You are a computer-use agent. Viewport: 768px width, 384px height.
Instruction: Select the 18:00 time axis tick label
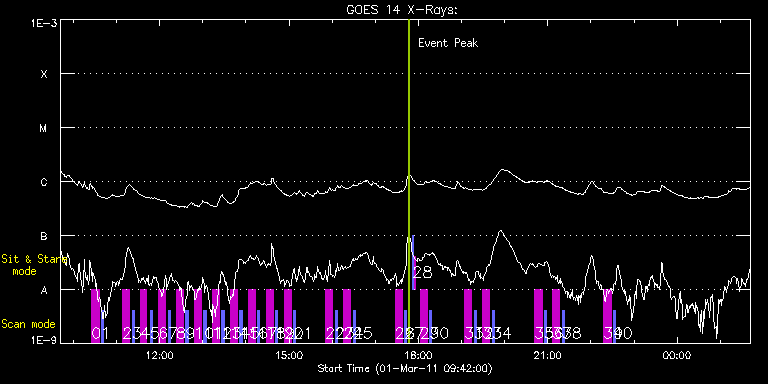[x=418, y=355]
